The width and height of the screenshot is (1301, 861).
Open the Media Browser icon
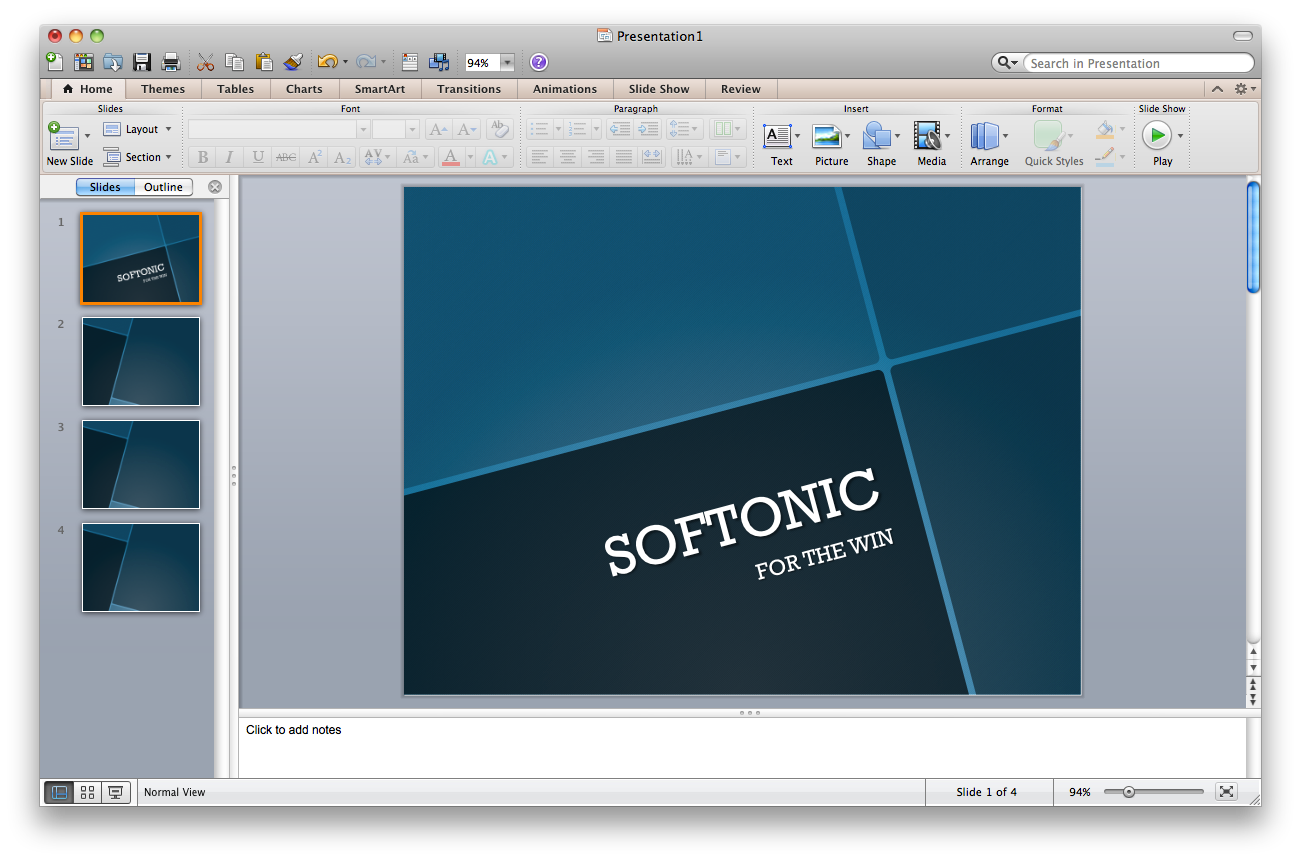pyautogui.click(x=439, y=62)
